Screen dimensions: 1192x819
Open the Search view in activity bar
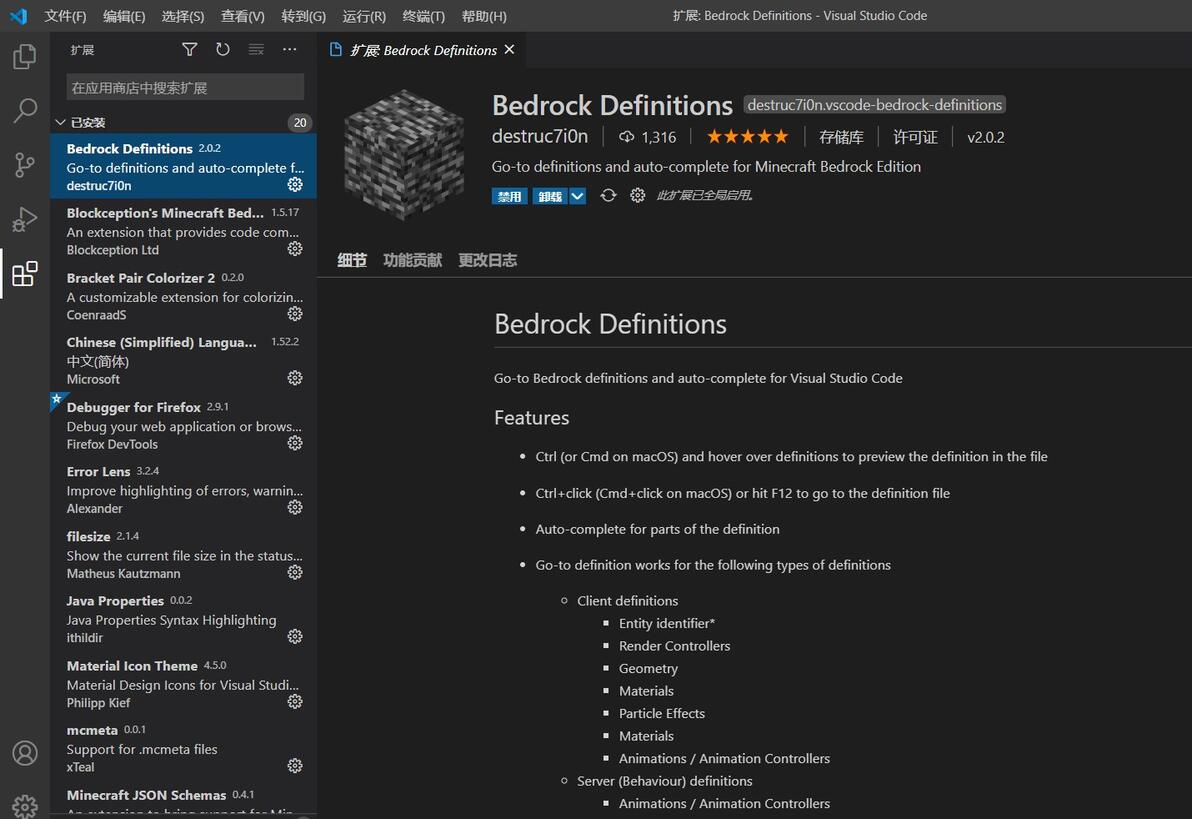25,110
